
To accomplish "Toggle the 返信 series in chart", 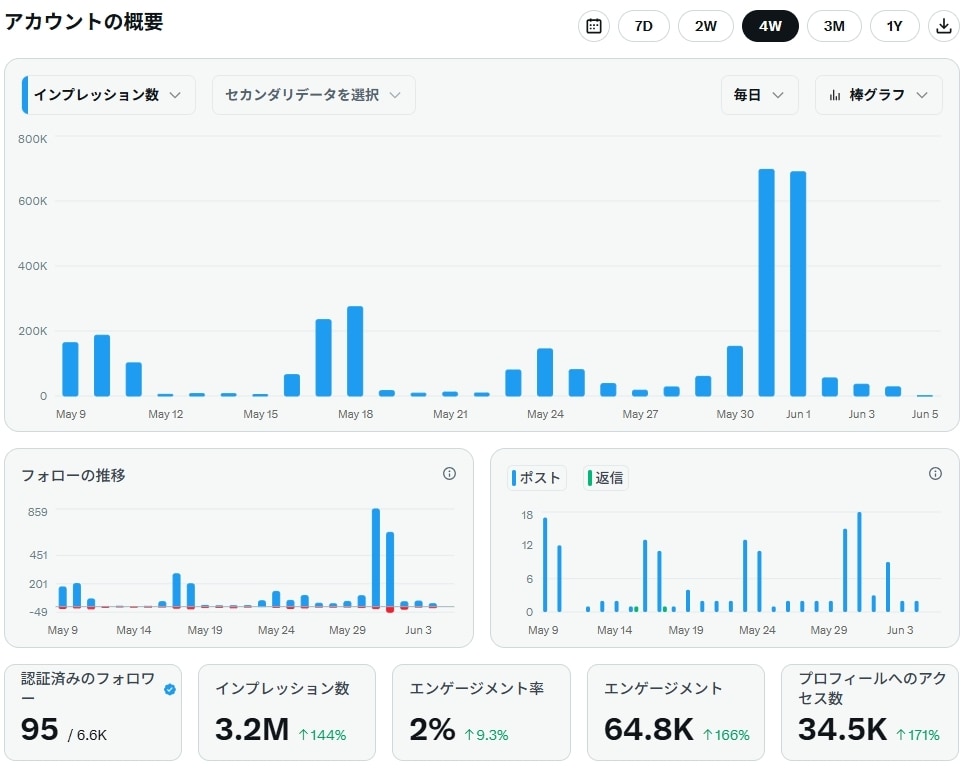I will click(606, 478).
